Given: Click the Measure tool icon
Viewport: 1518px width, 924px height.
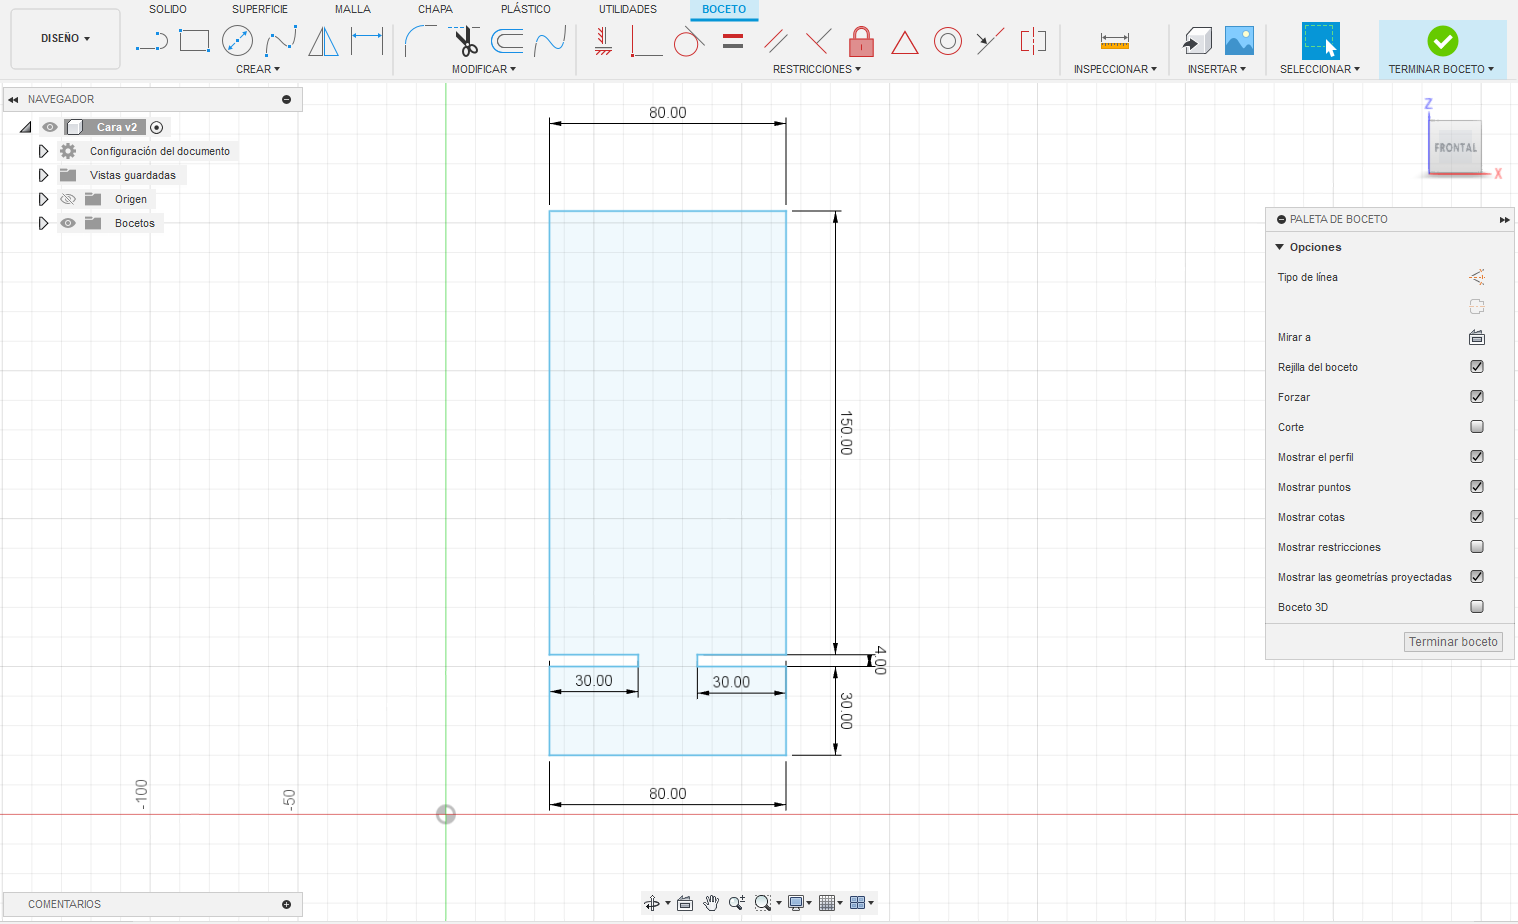Looking at the screenshot, I should click(x=1114, y=41).
